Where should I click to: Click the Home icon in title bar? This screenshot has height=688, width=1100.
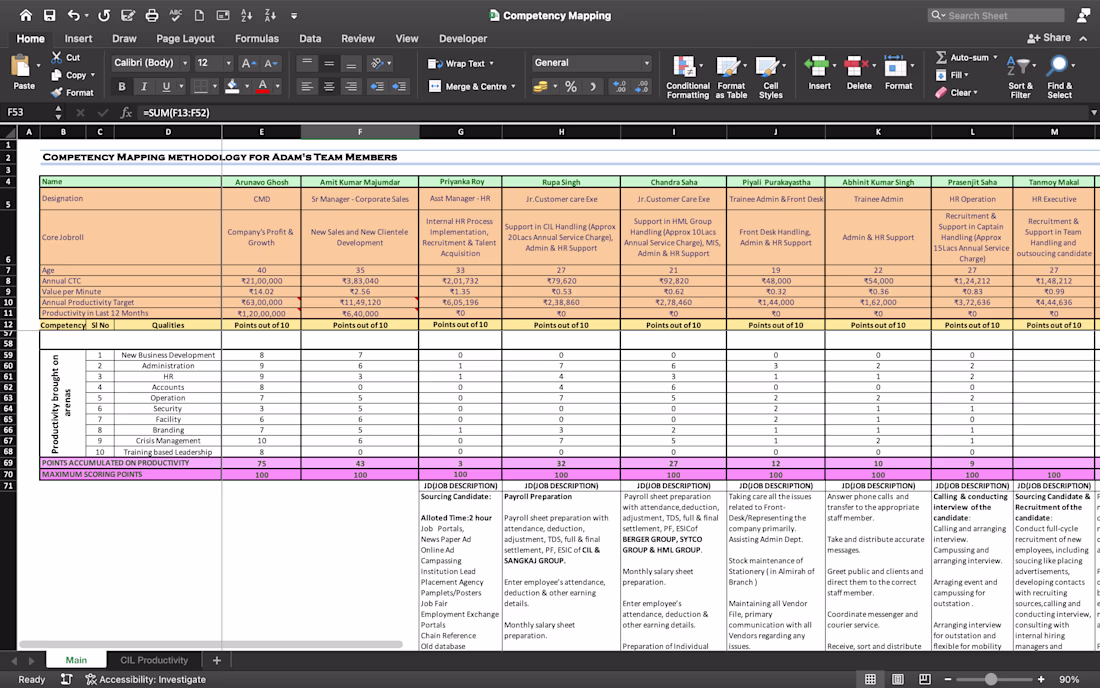25,15
